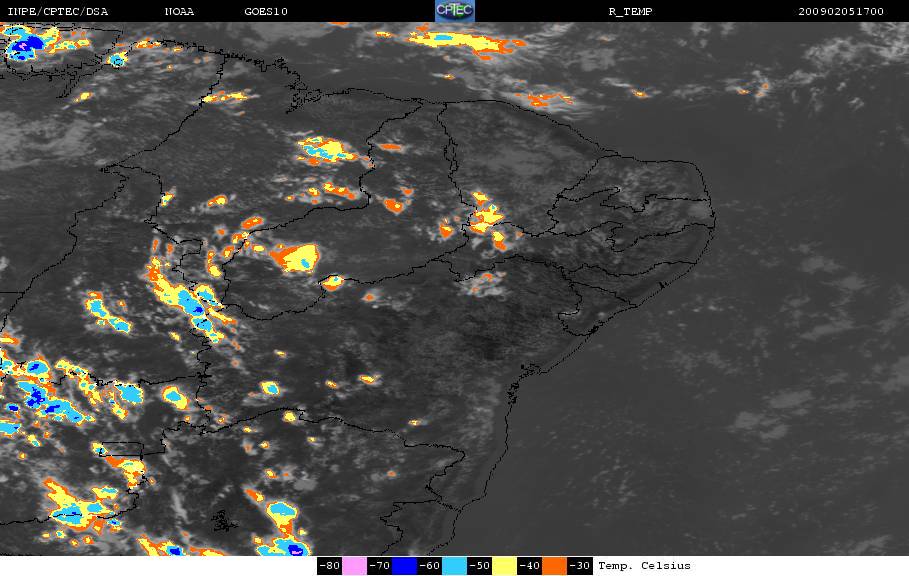
Task: Click the R_TEMP product label
Action: click(x=630, y=12)
